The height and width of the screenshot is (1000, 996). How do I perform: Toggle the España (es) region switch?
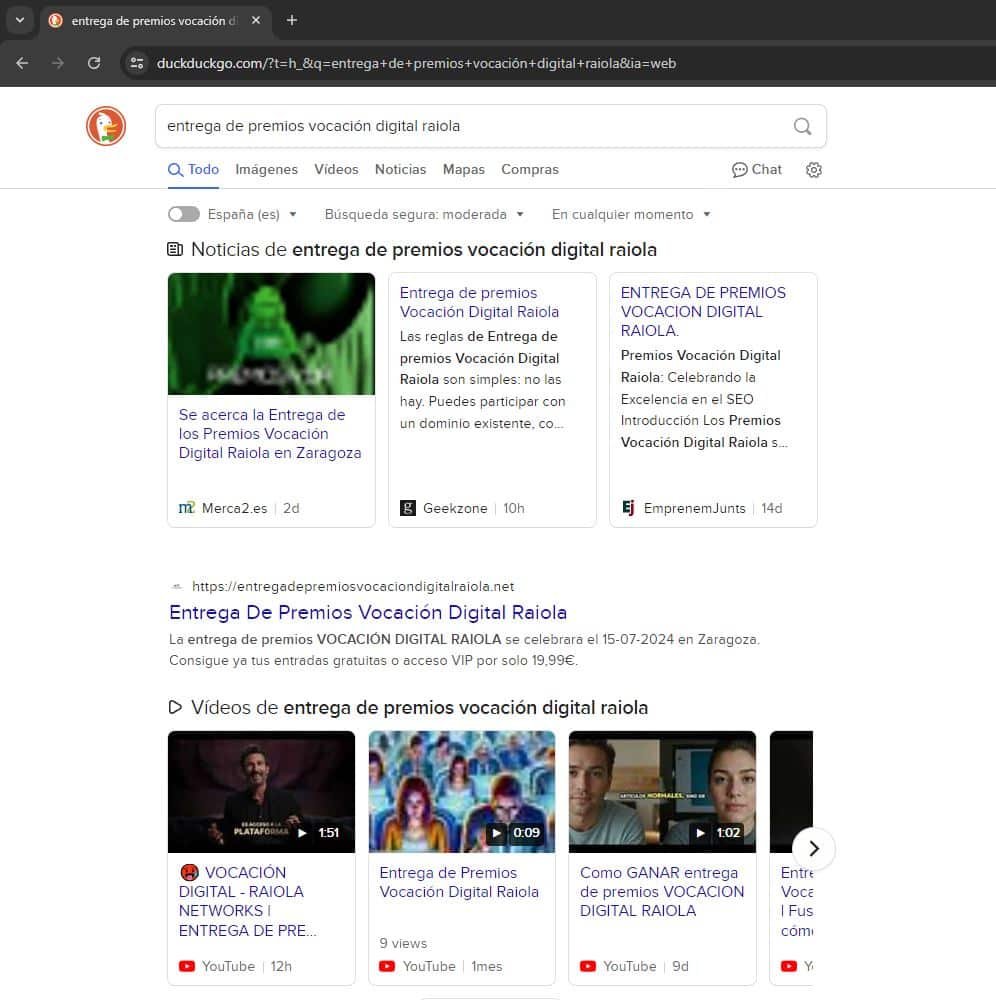point(184,214)
